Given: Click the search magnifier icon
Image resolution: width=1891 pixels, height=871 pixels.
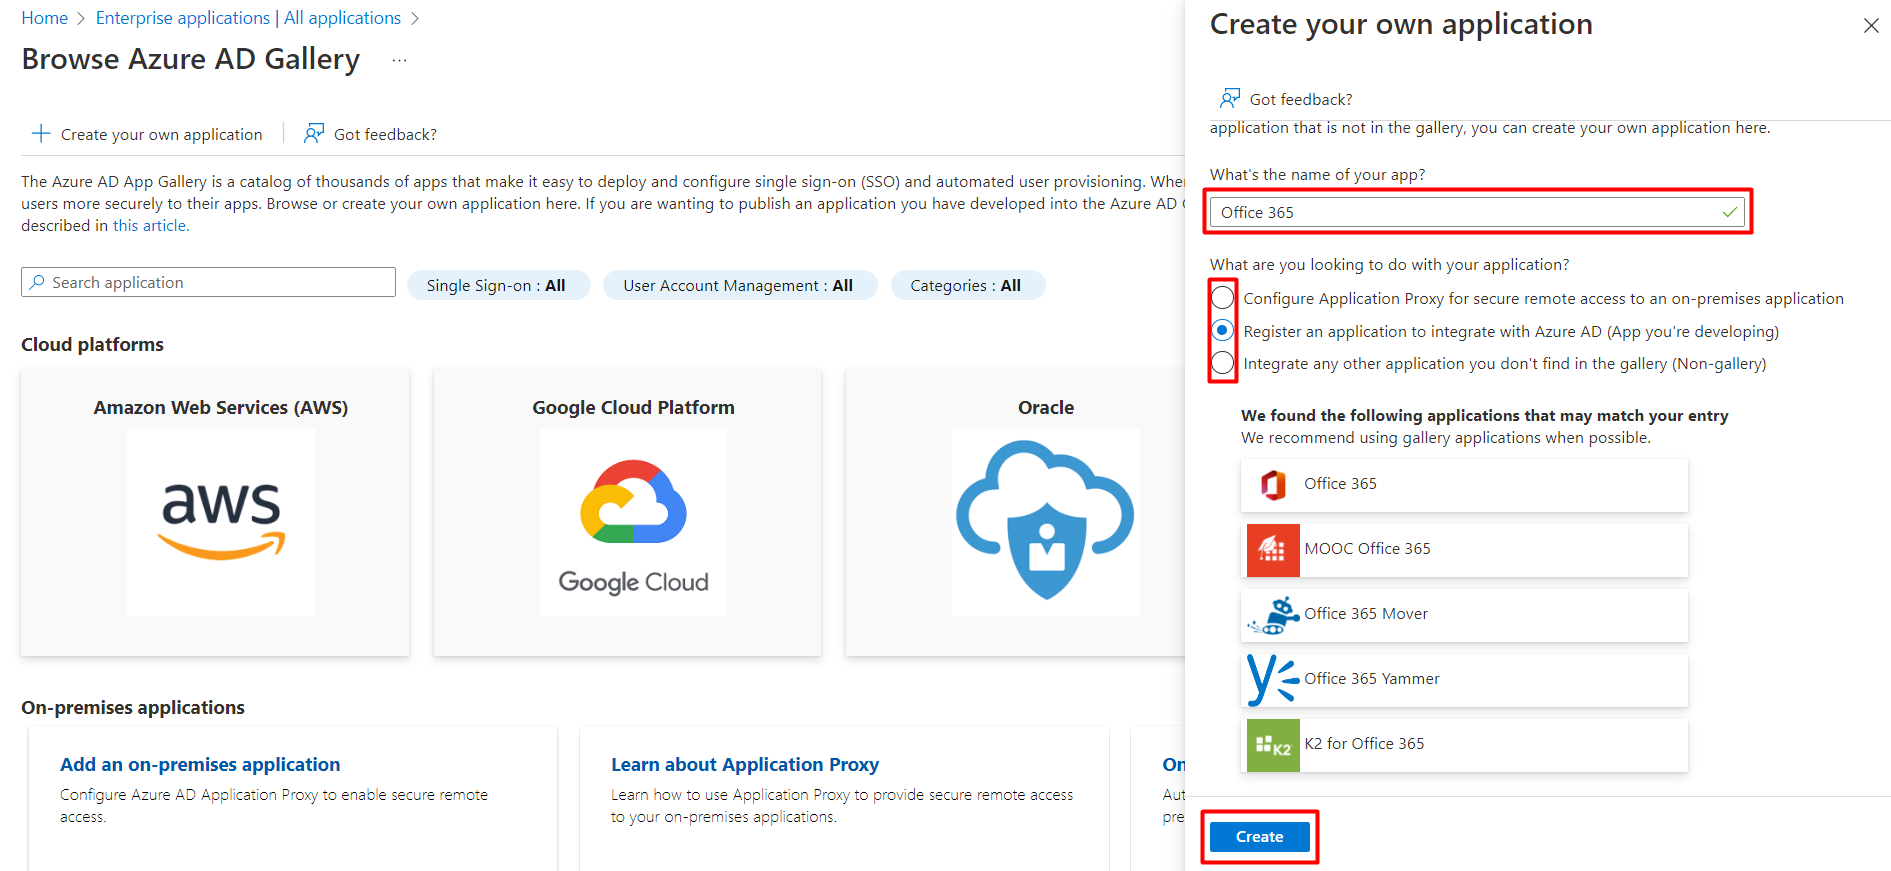Looking at the screenshot, I should [x=37, y=282].
